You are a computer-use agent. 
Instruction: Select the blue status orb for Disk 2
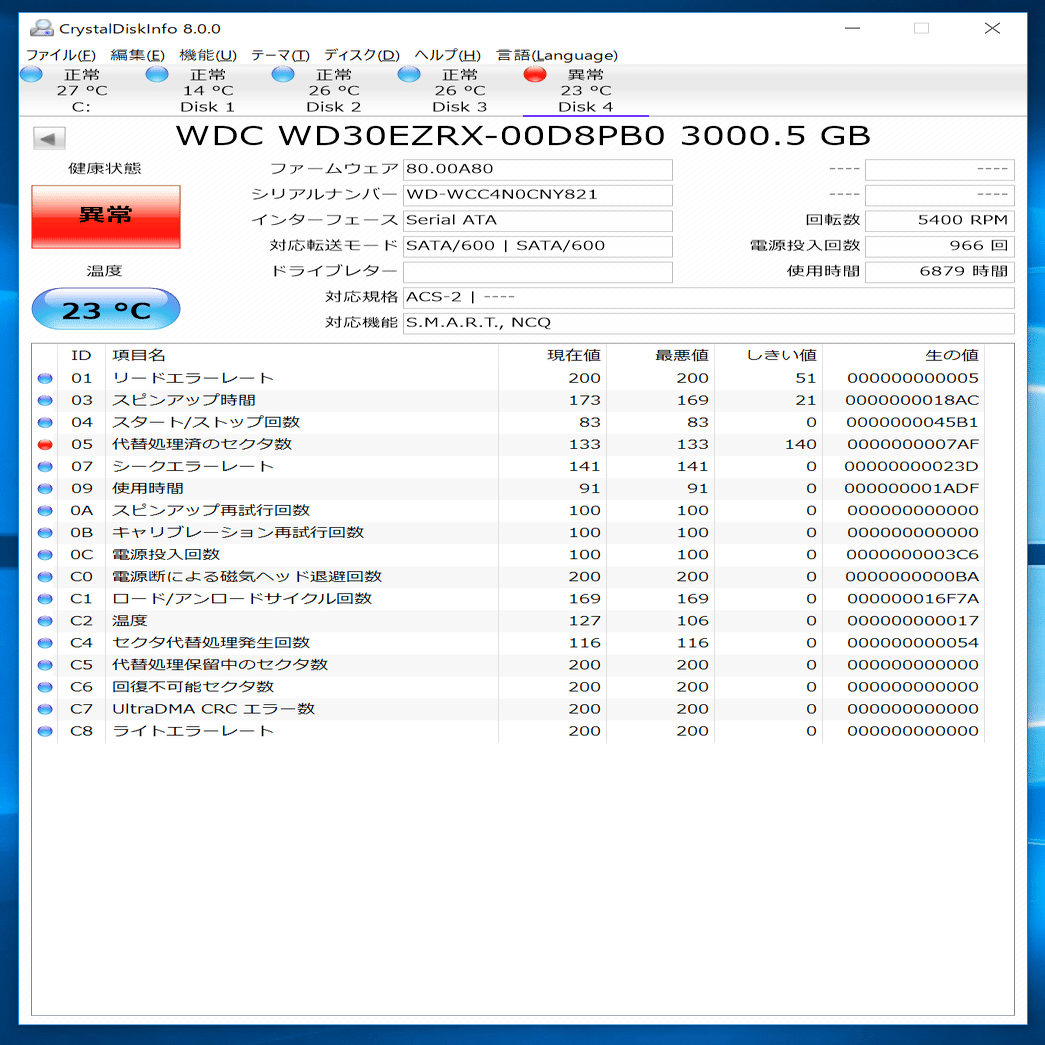tap(283, 74)
